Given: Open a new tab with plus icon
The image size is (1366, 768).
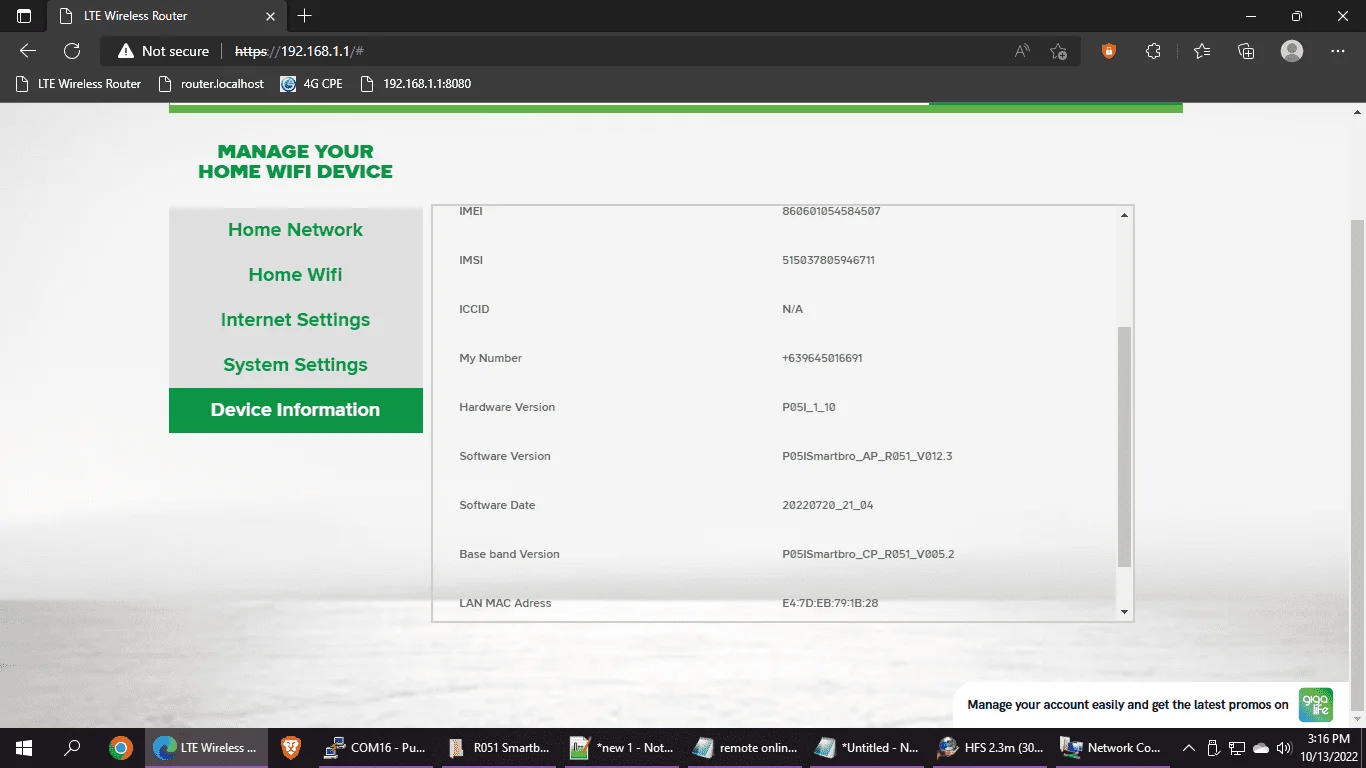Looking at the screenshot, I should click(305, 16).
